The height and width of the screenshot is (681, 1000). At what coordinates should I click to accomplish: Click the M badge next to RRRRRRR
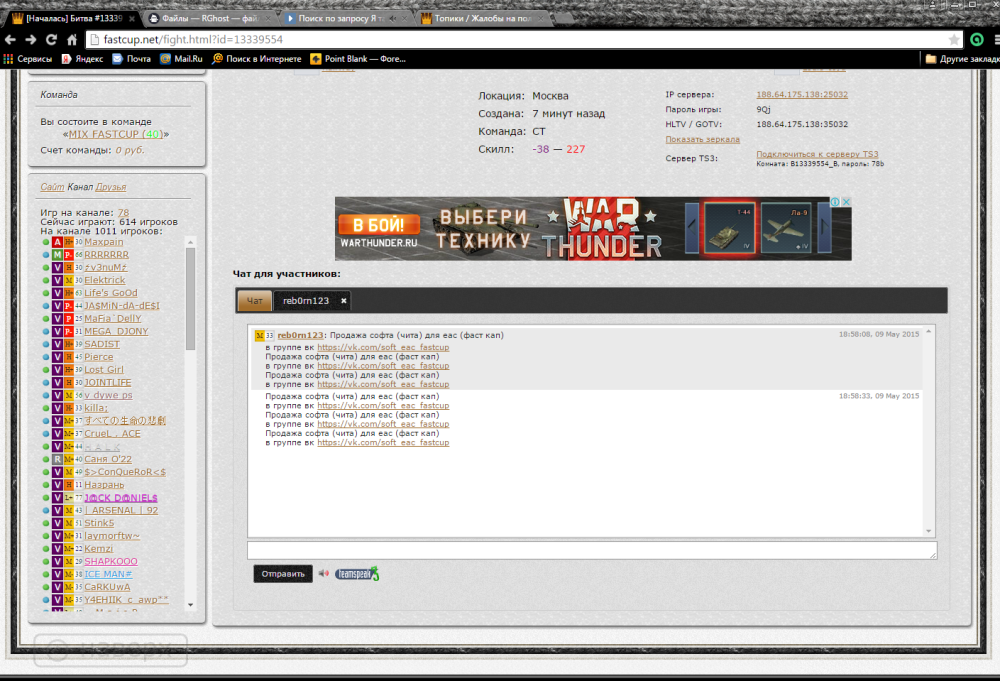tap(57, 254)
